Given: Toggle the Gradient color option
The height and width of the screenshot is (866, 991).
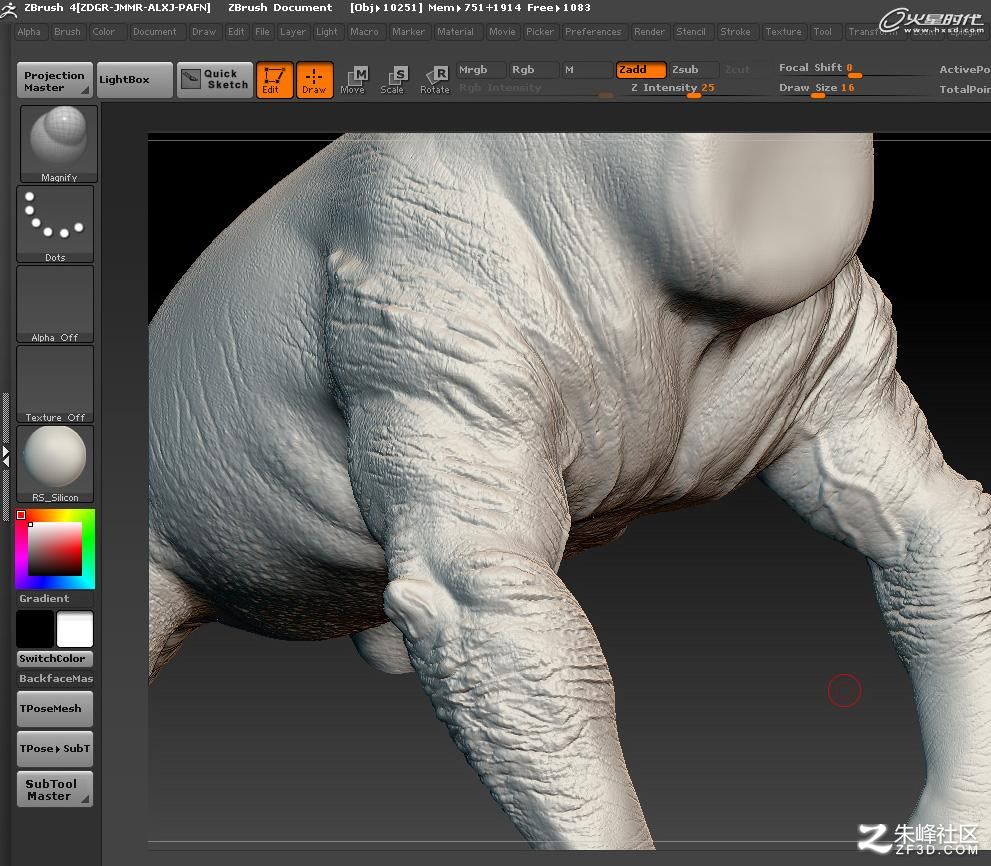Looking at the screenshot, I should tap(55, 599).
